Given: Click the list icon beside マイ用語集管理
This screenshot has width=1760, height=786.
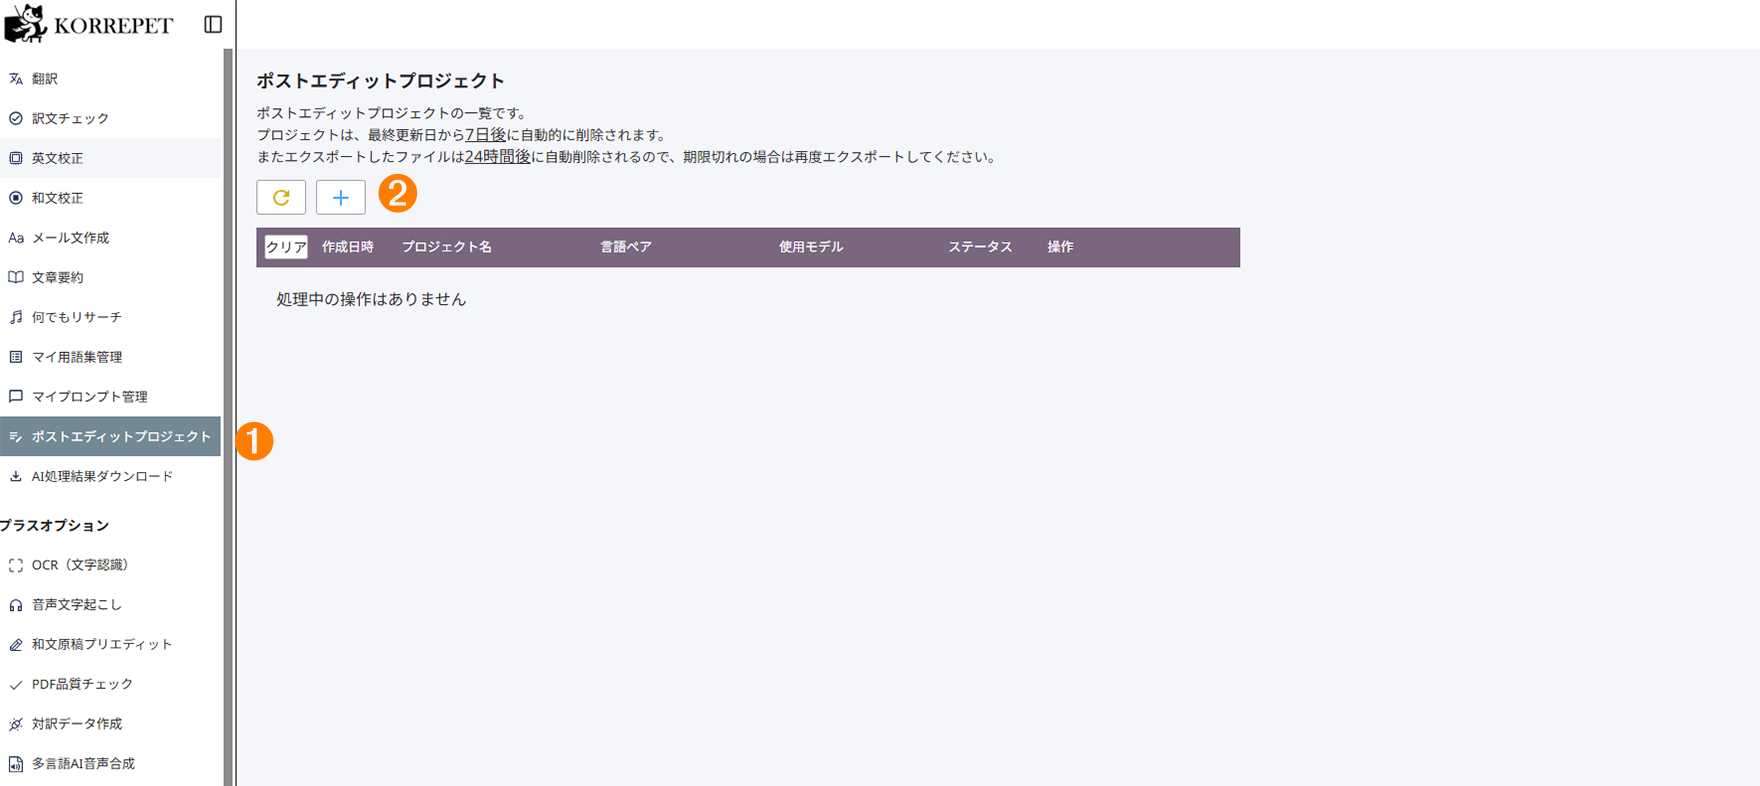Looking at the screenshot, I should (x=16, y=357).
